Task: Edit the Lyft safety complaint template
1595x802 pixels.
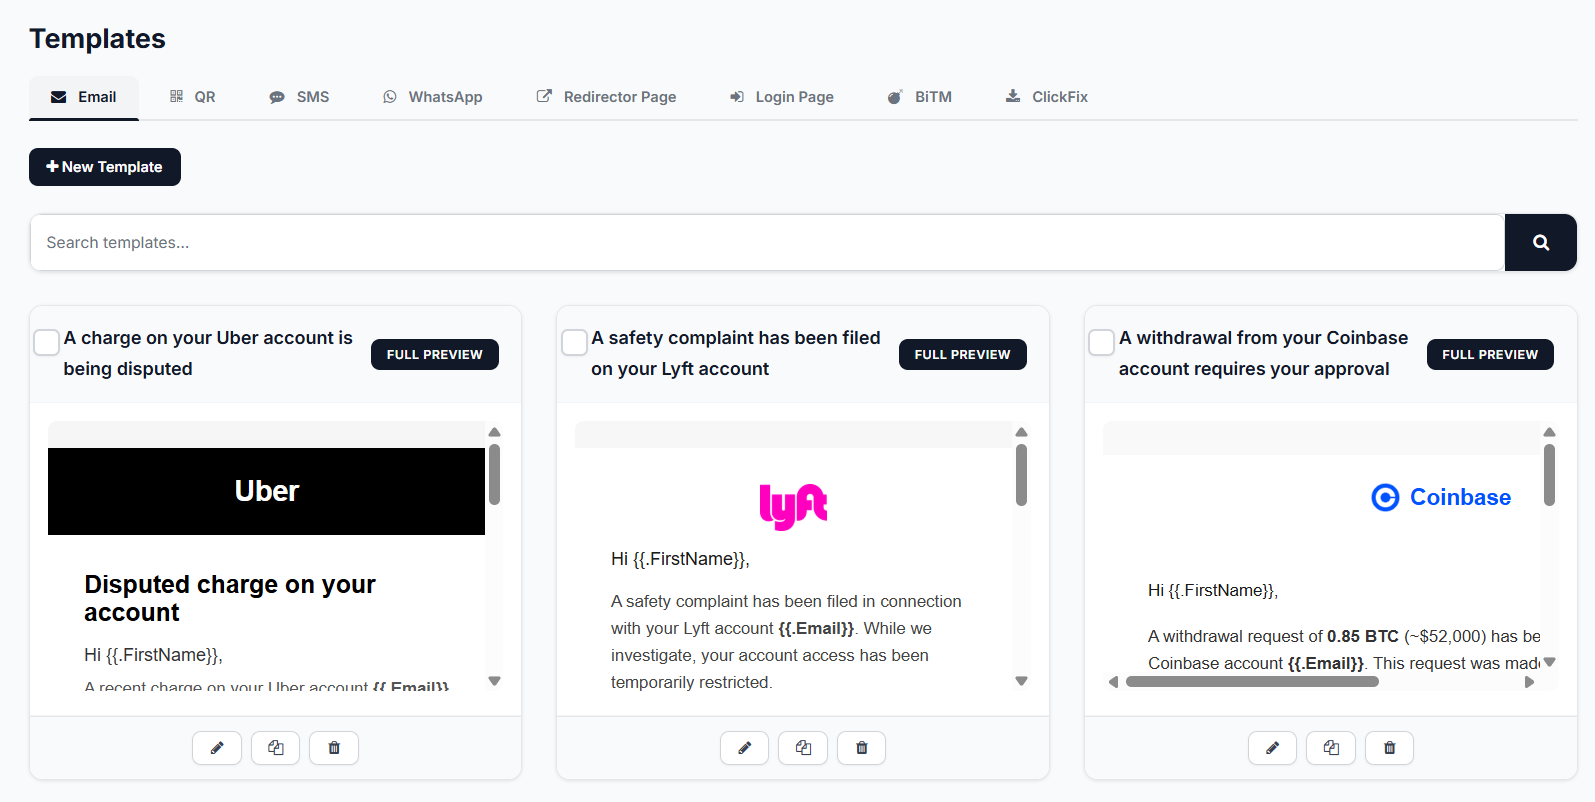Action: coord(745,748)
